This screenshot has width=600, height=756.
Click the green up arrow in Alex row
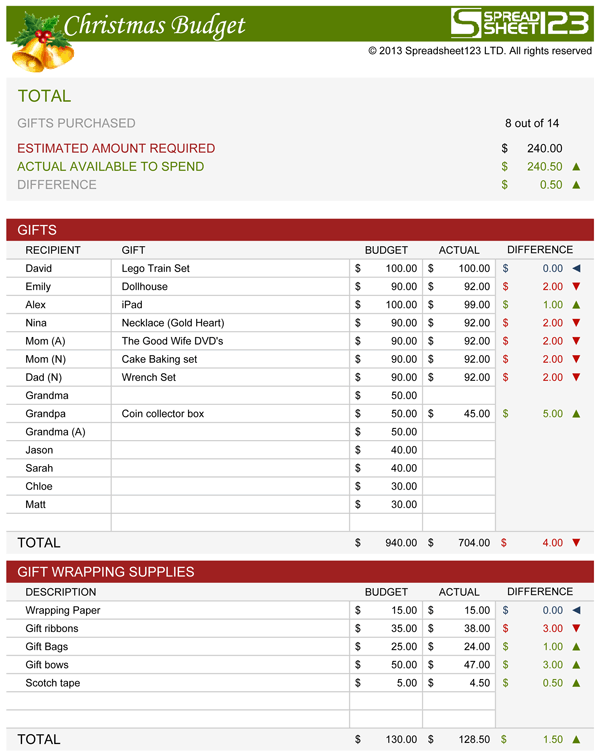click(576, 305)
